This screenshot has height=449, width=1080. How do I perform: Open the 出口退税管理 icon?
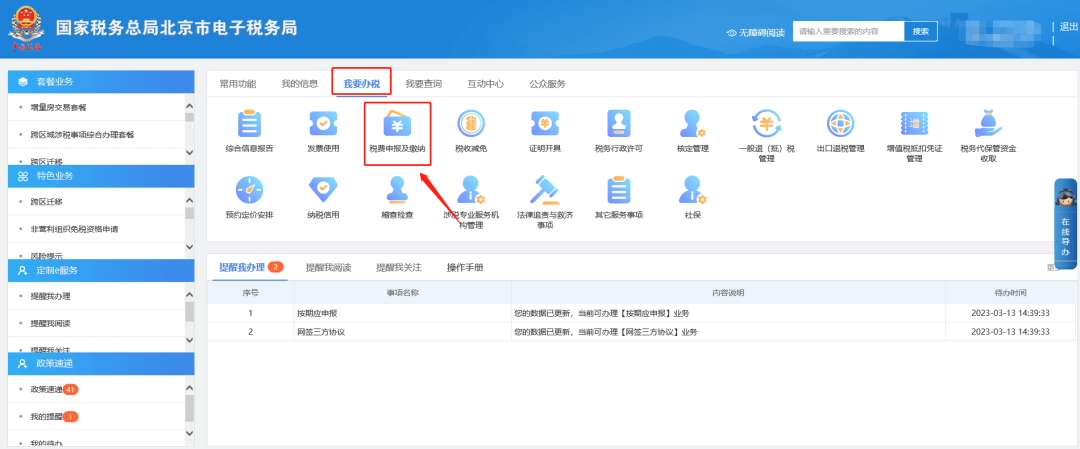click(840, 125)
